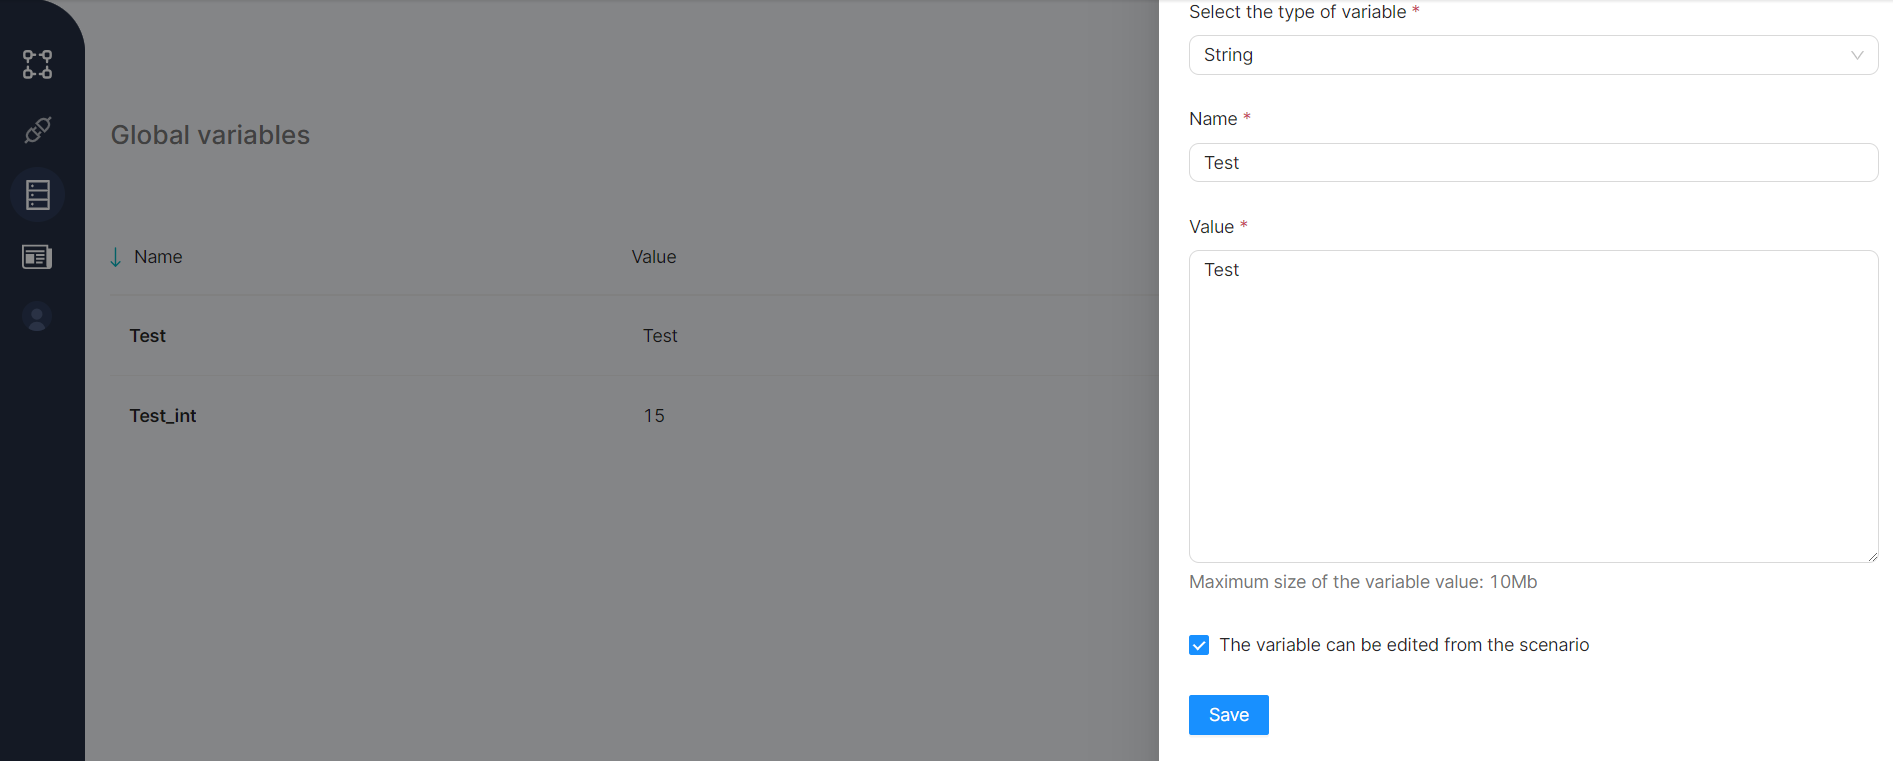Image resolution: width=1893 pixels, height=761 pixels.
Task: Focus the Name input field
Action: [1533, 163]
